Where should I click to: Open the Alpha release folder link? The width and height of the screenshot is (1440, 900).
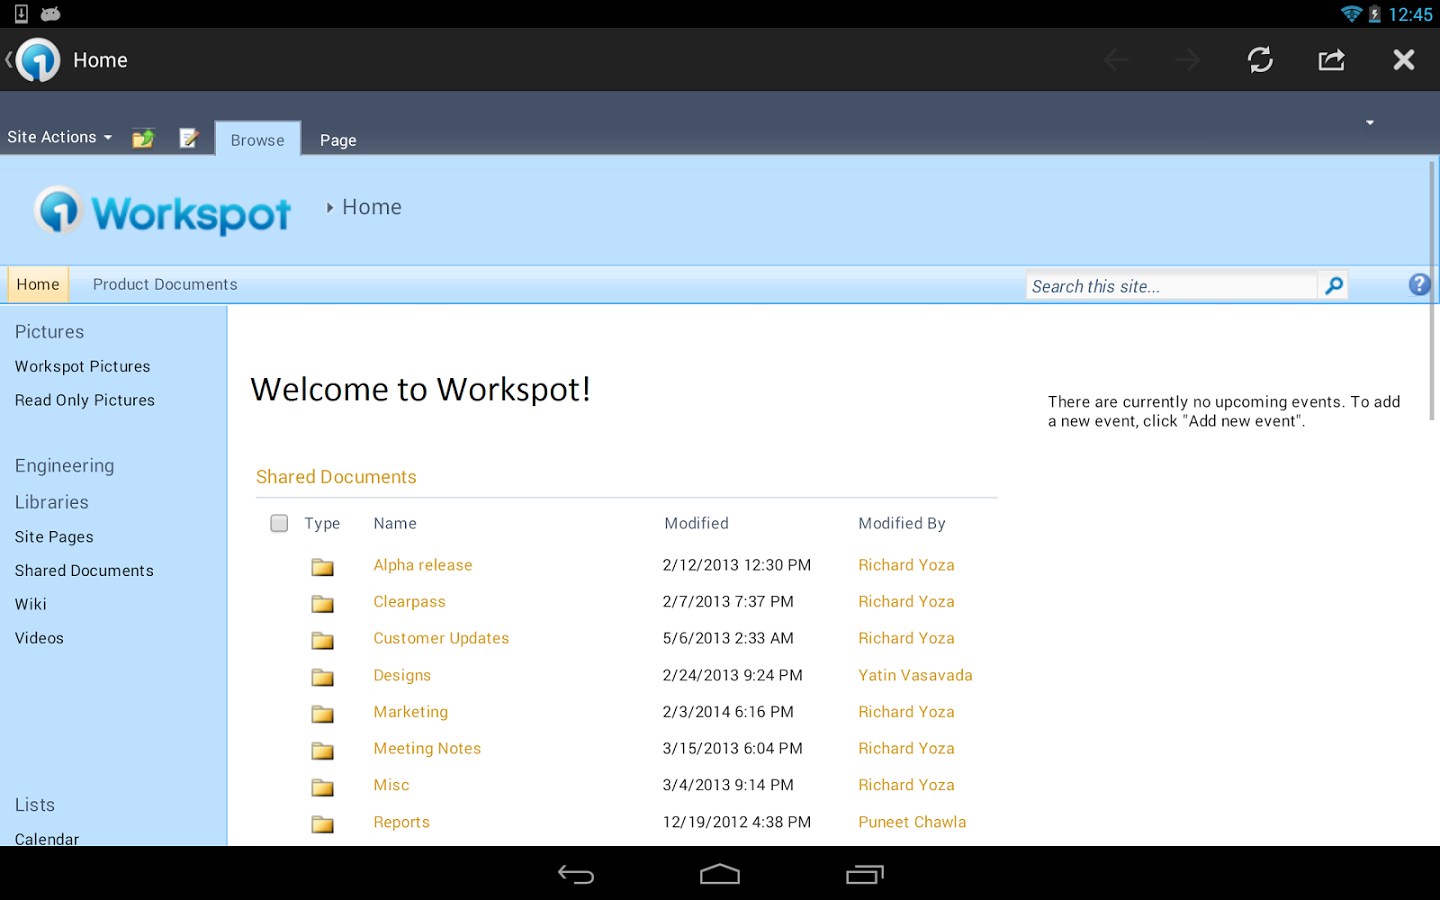pyautogui.click(x=422, y=565)
